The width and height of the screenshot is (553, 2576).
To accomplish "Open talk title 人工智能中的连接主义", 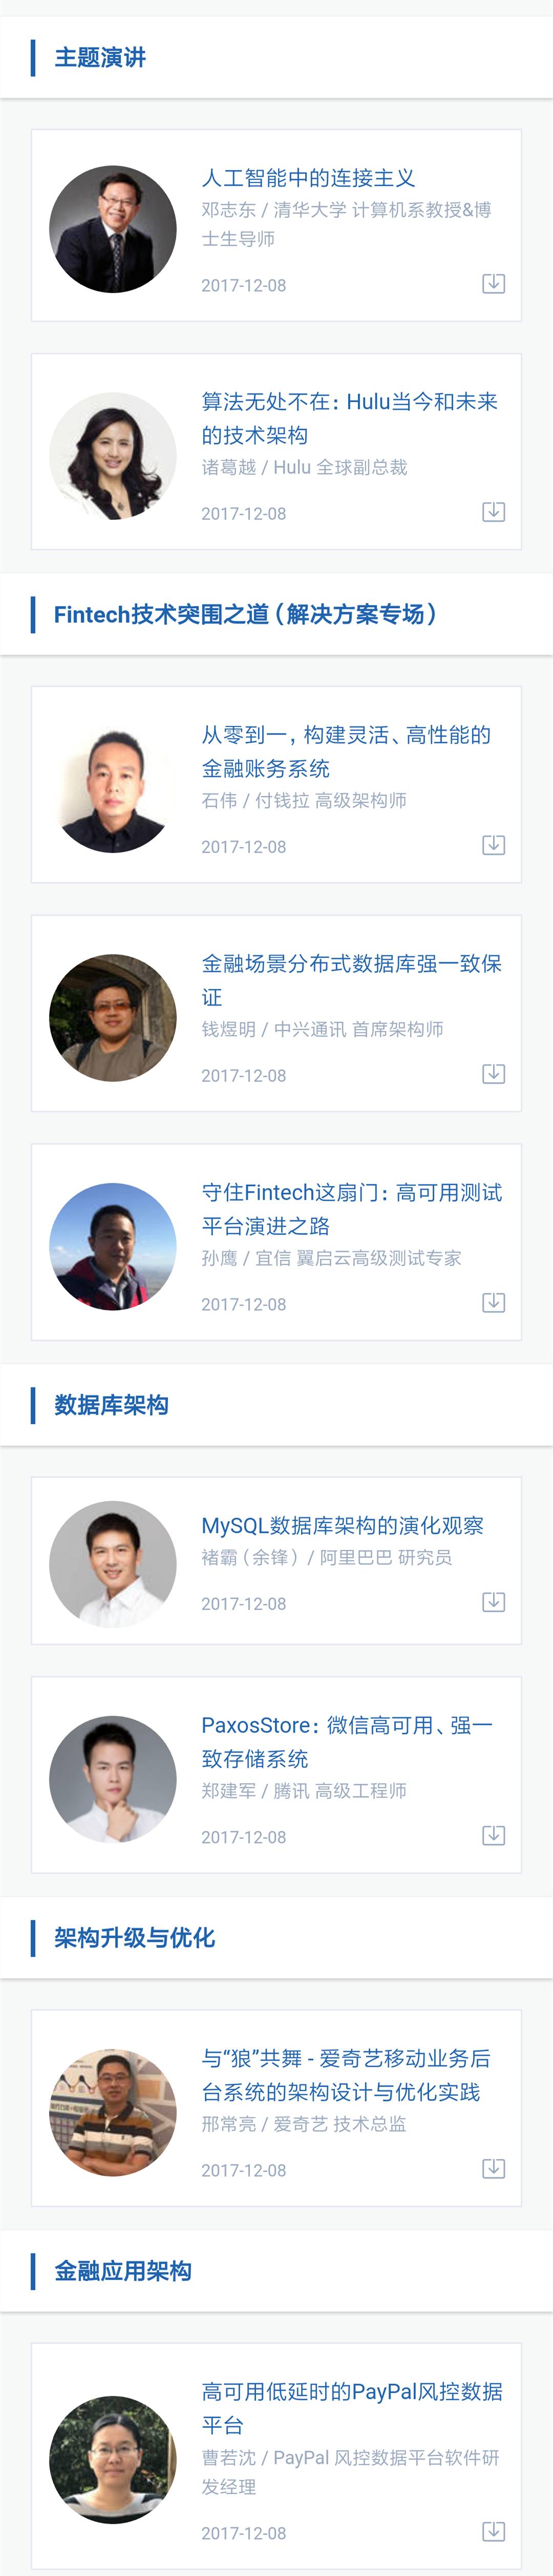I will coord(308,178).
